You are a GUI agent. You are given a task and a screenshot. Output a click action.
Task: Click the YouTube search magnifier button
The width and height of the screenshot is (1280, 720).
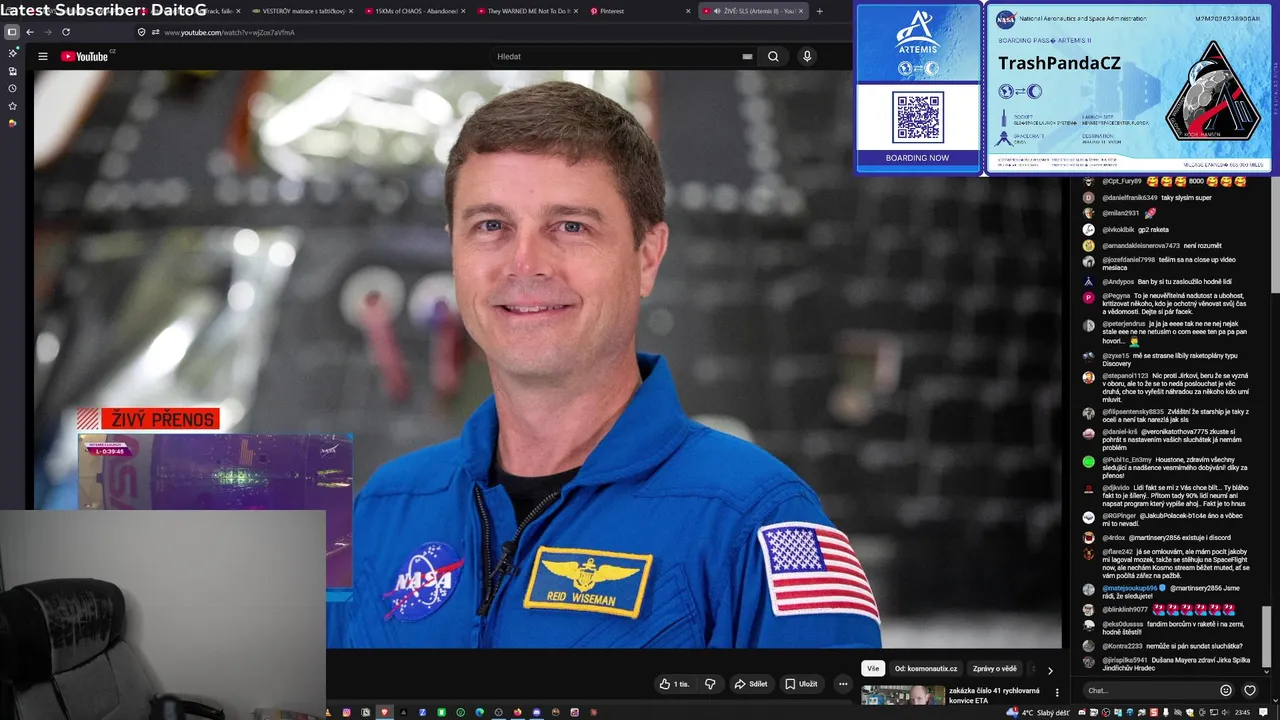tap(773, 56)
